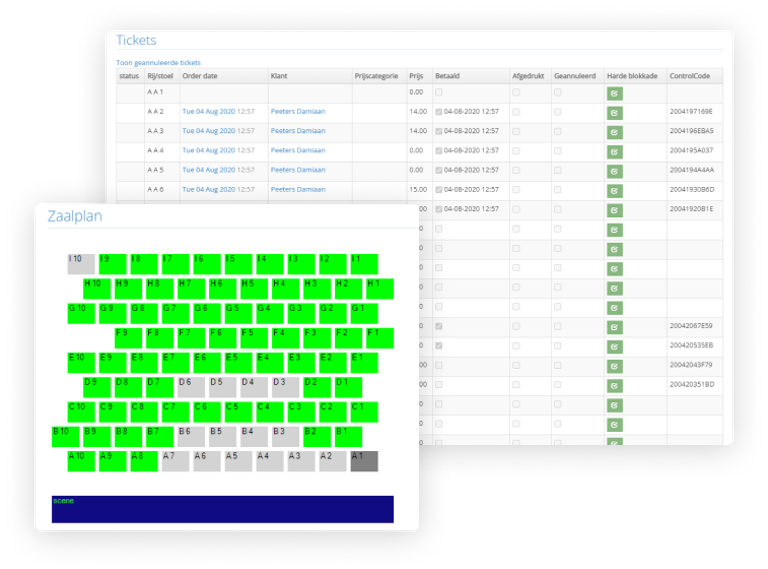Select dark gray seat A 1
Viewport: 768px width, 569px height.
(364, 460)
